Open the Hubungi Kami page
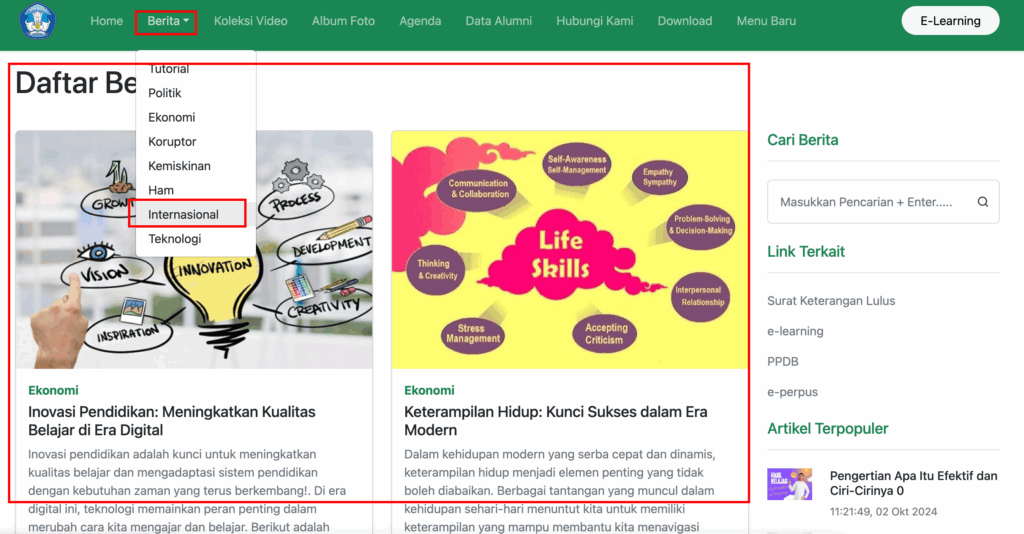 coord(594,21)
